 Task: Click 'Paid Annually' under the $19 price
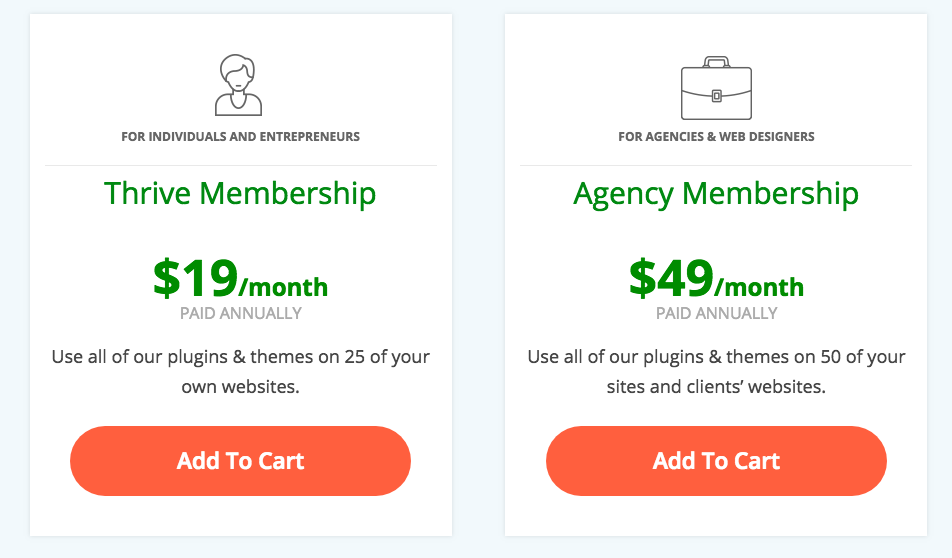coord(240,313)
